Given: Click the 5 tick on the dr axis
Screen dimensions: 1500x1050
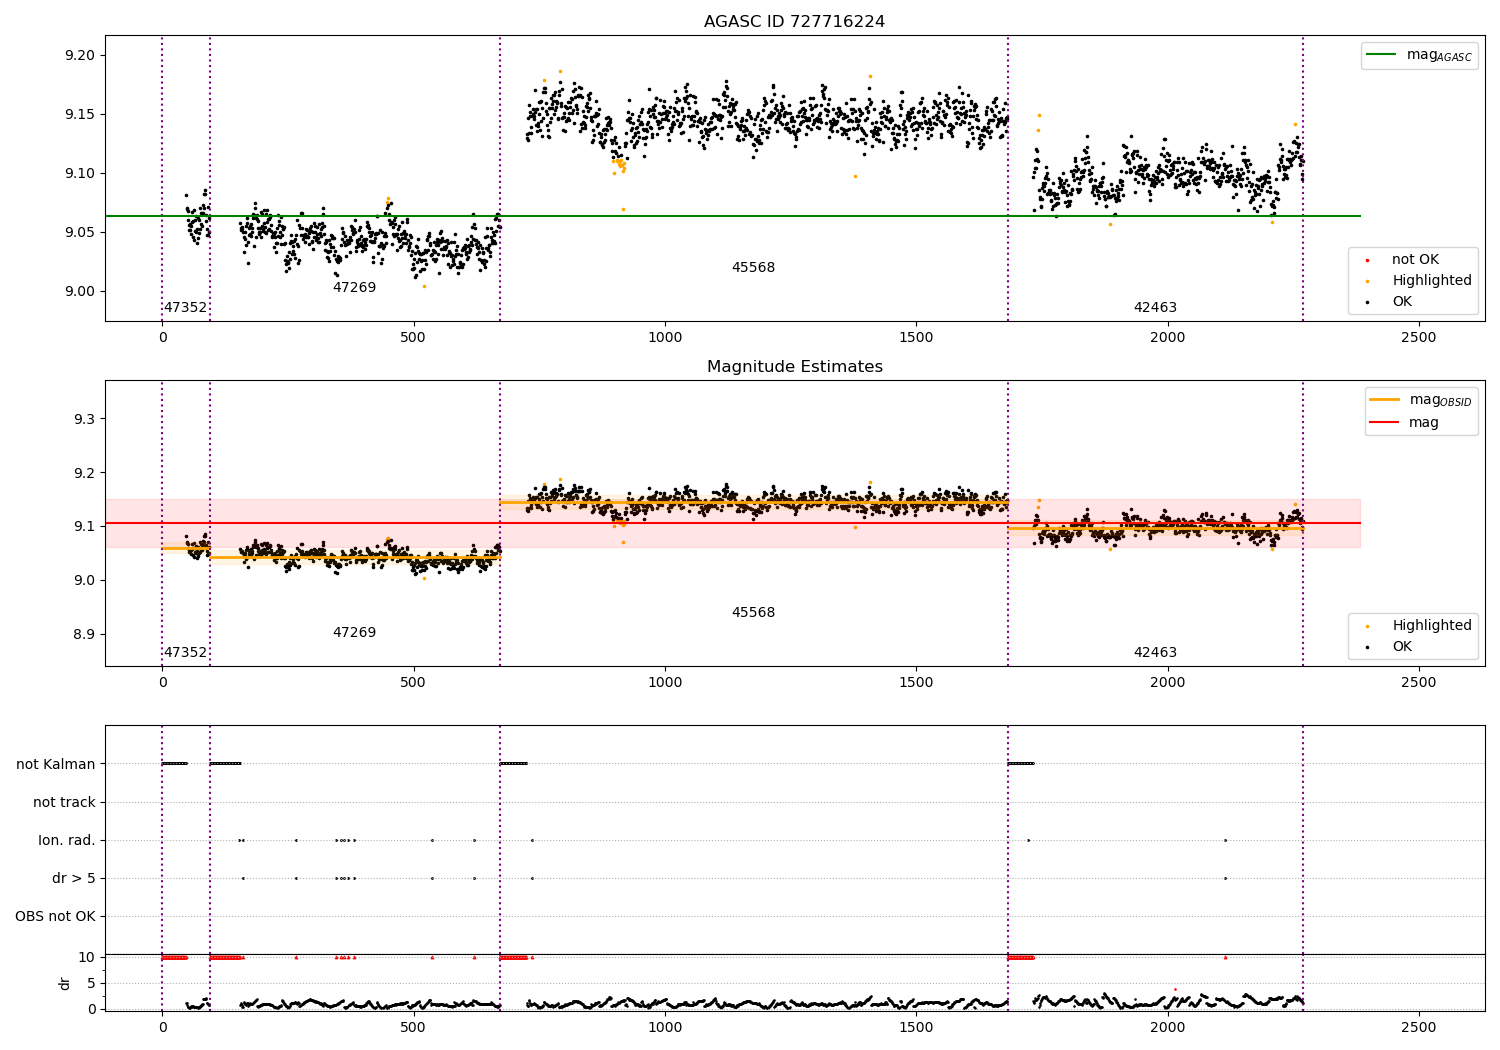Looking at the screenshot, I should 92,983.
